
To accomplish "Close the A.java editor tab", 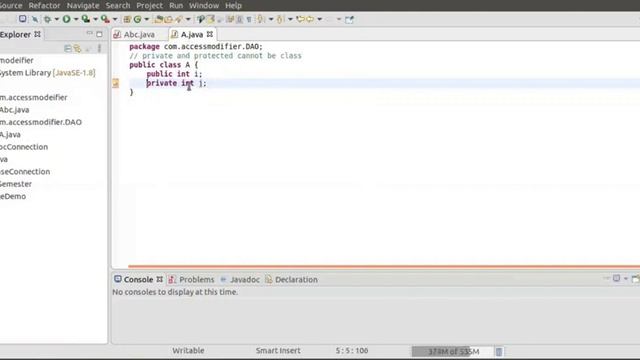I will tap(210, 34).
